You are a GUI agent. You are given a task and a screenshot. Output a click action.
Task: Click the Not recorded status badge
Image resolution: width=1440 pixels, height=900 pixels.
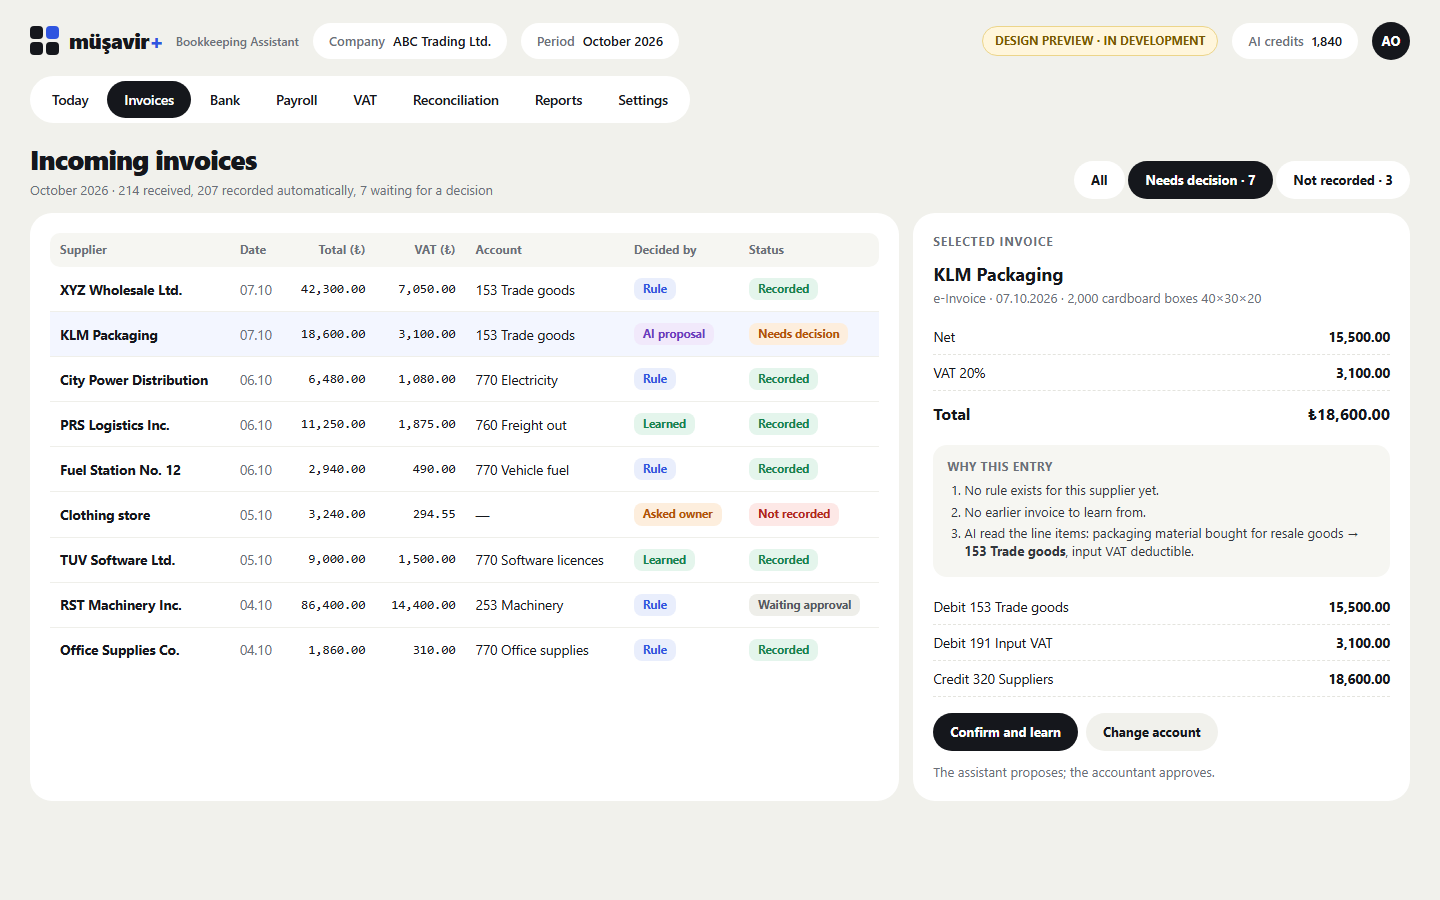click(x=794, y=514)
